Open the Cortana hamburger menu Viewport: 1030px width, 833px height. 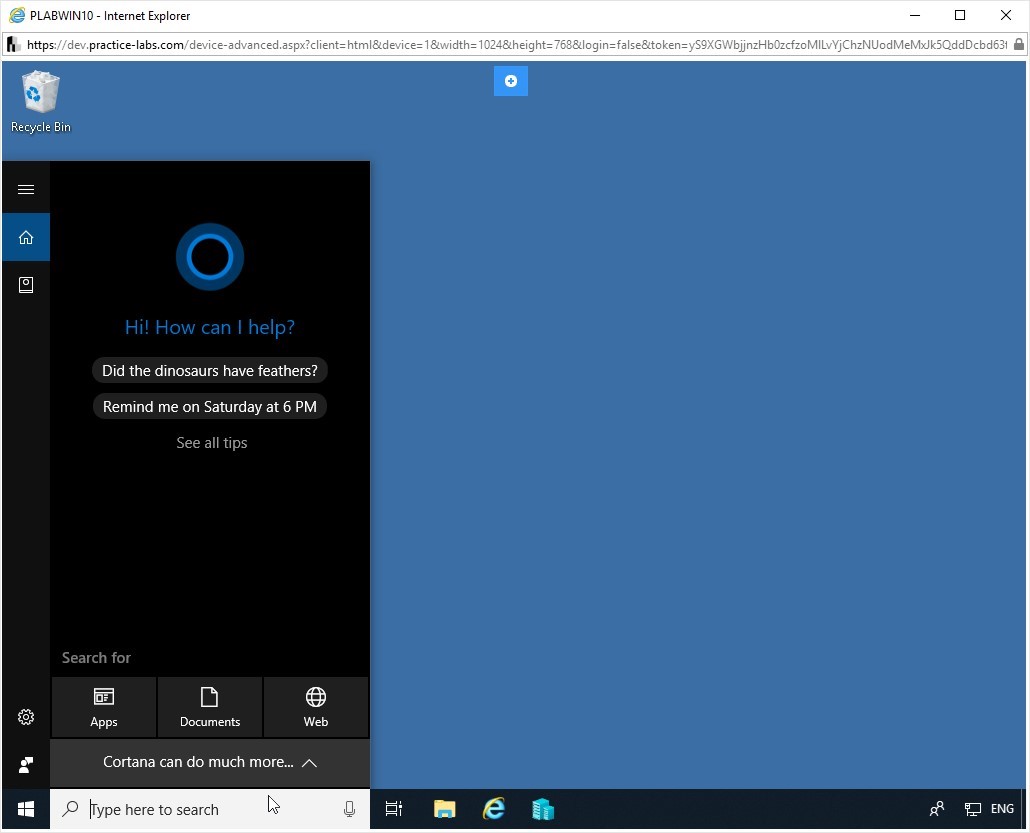(26, 190)
